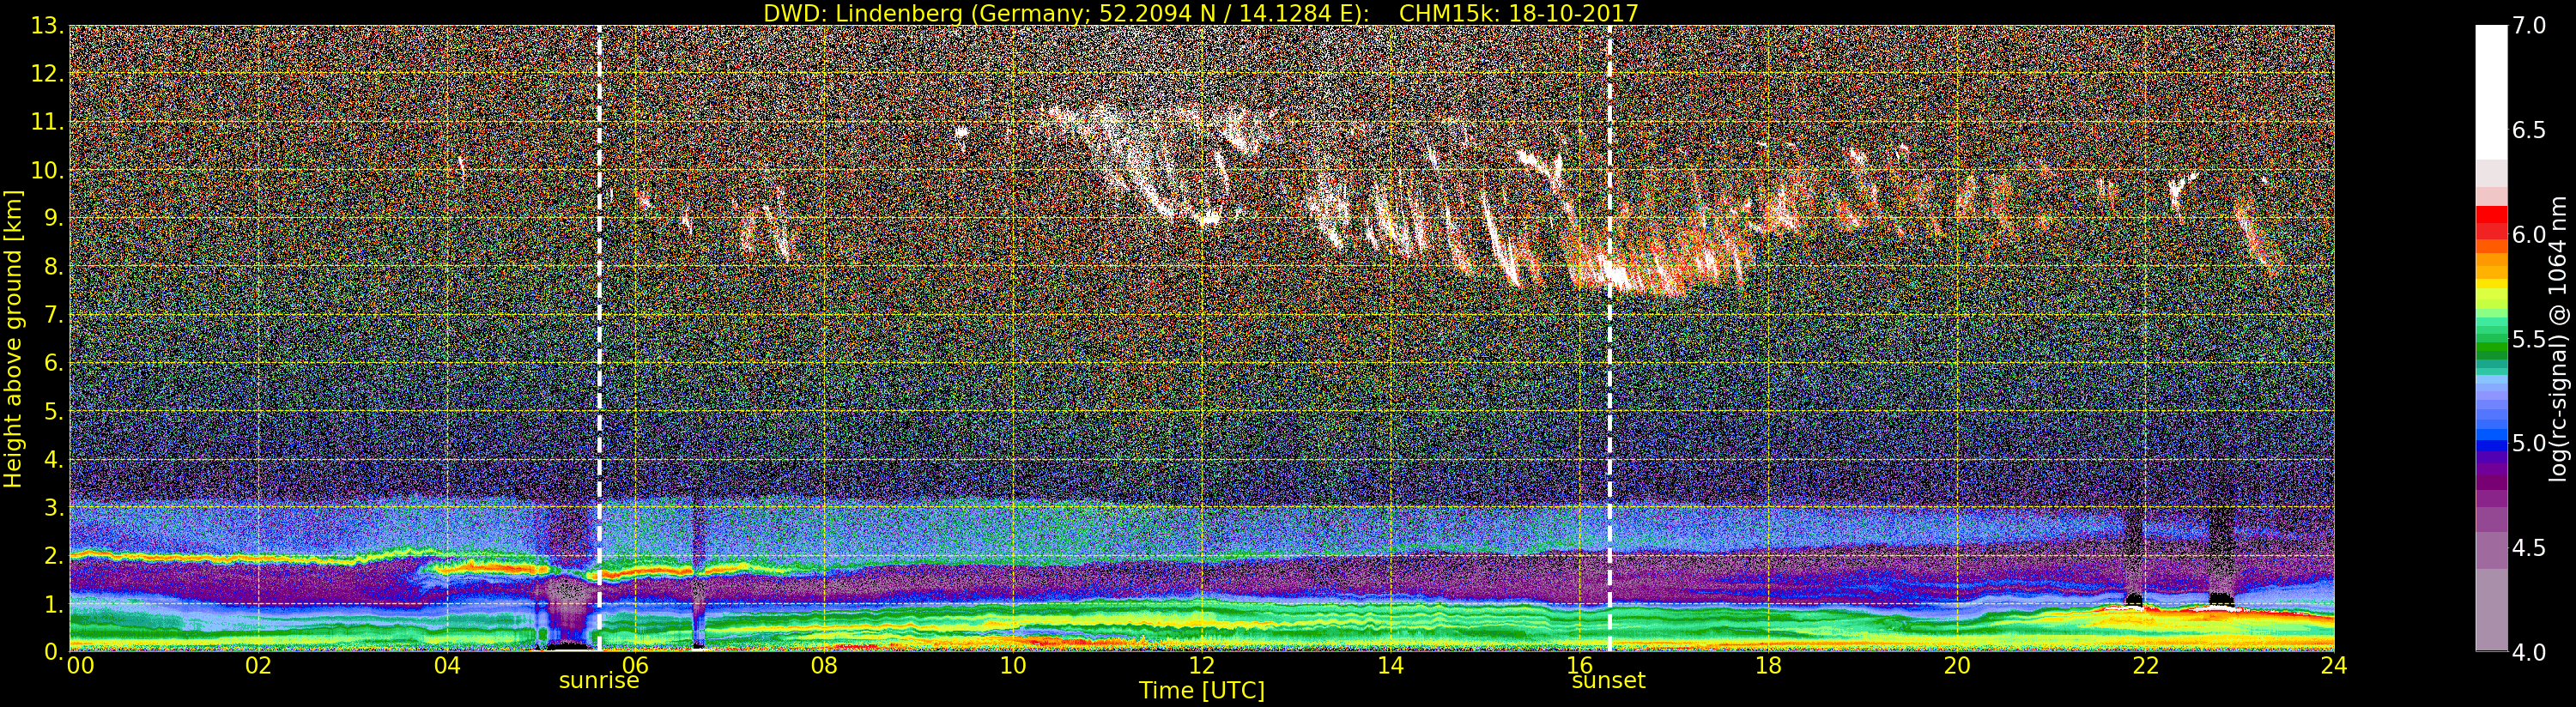This screenshot has width=2576, height=707.
Task: Click the height axis tick label '1.'
Action: 53,604
